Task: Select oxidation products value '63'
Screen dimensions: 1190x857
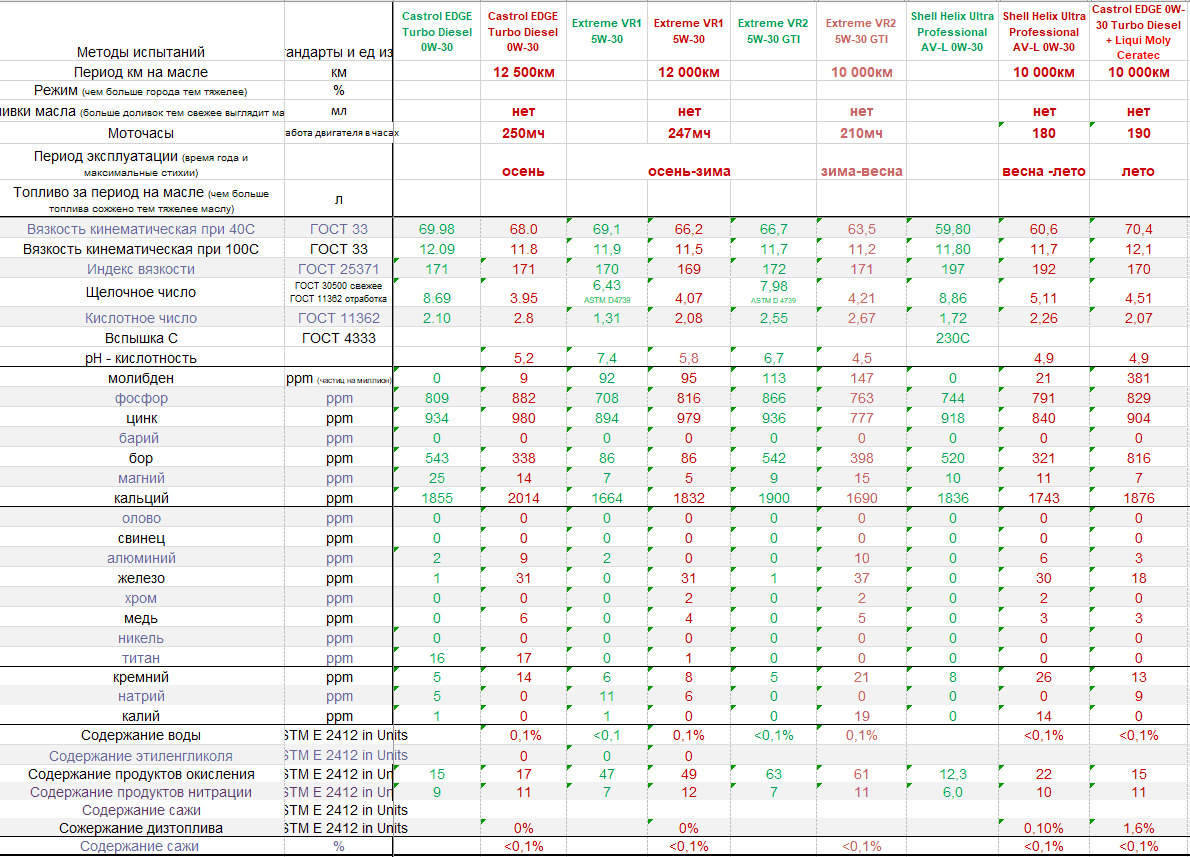Action: pos(773,774)
